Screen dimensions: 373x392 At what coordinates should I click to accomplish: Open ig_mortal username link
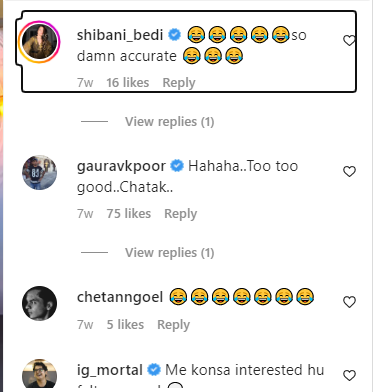click(x=110, y=370)
